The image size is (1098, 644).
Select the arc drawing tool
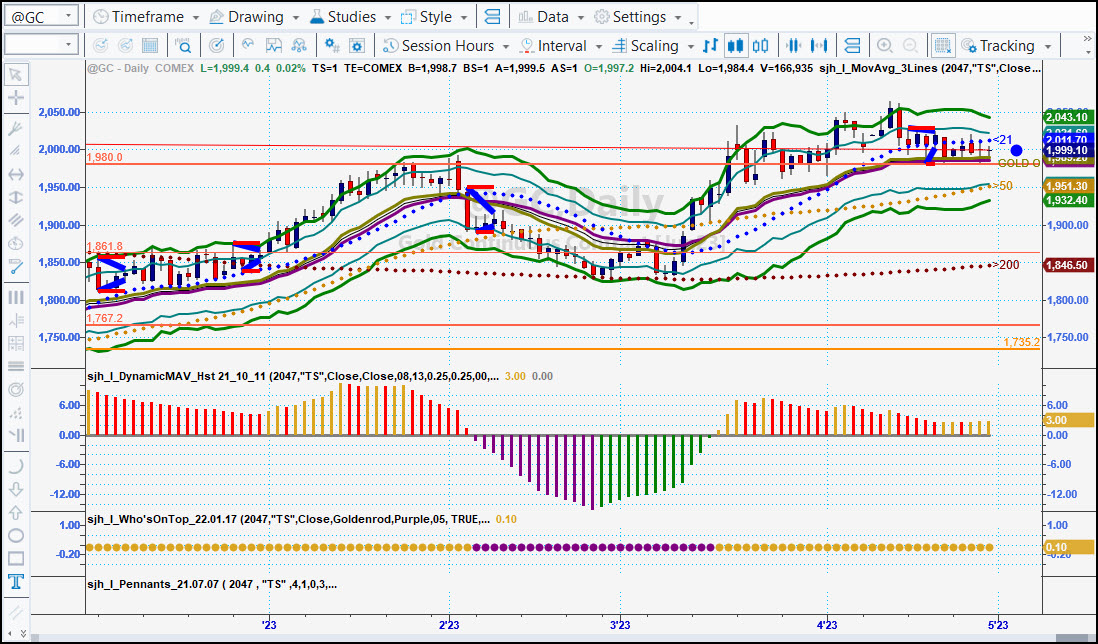coord(15,466)
